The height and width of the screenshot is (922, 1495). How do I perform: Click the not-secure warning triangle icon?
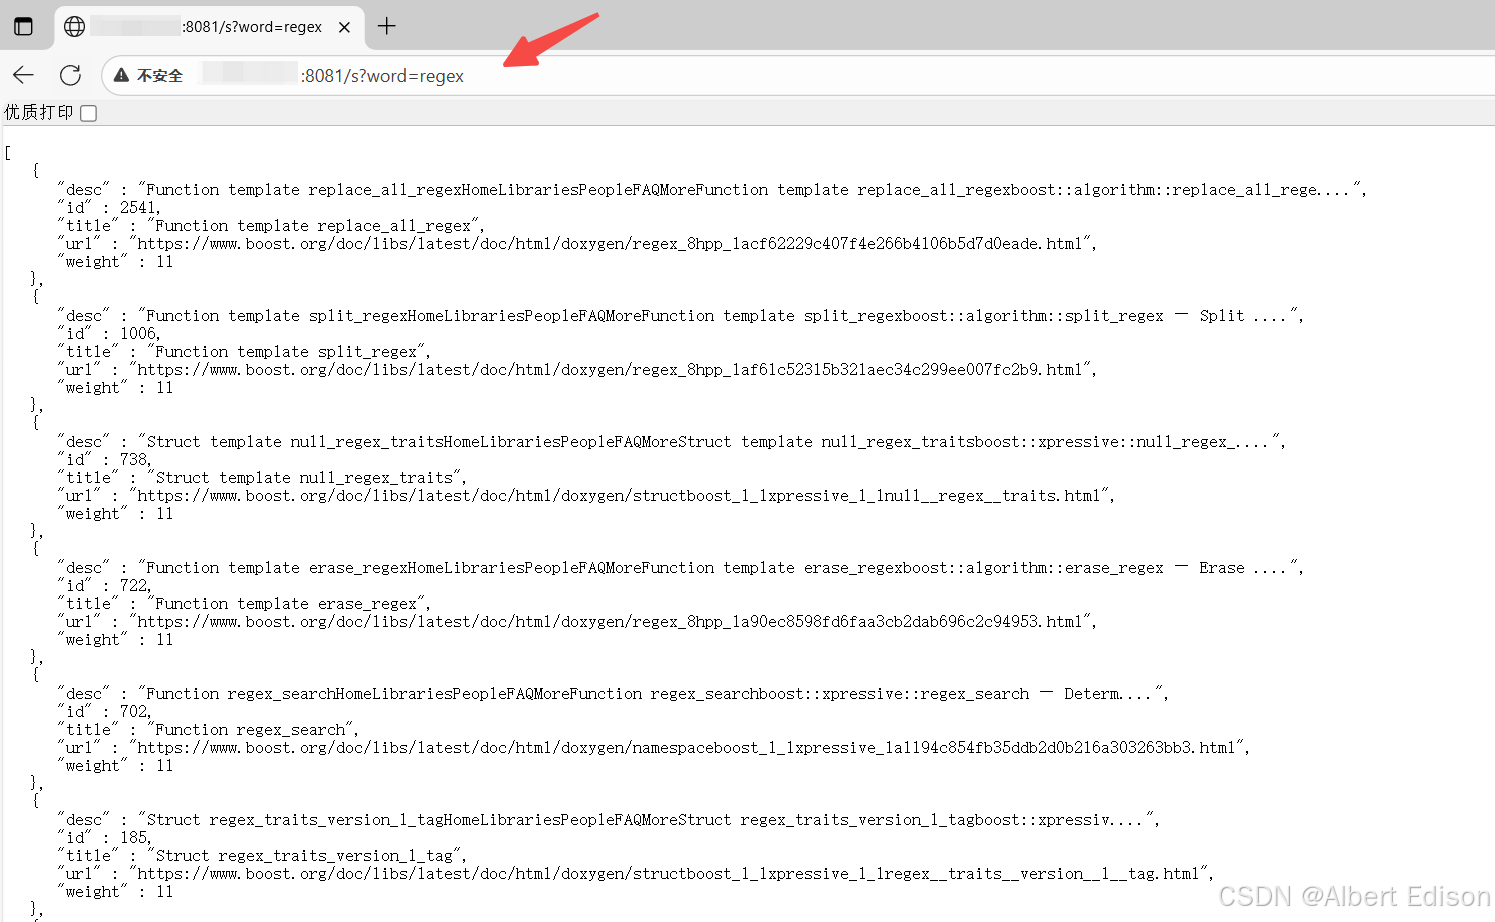click(x=121, y=75)
